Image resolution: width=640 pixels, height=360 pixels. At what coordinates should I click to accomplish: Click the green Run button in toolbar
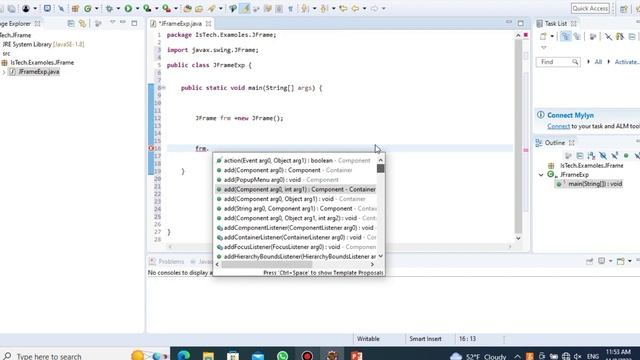(x=128, y=8)
